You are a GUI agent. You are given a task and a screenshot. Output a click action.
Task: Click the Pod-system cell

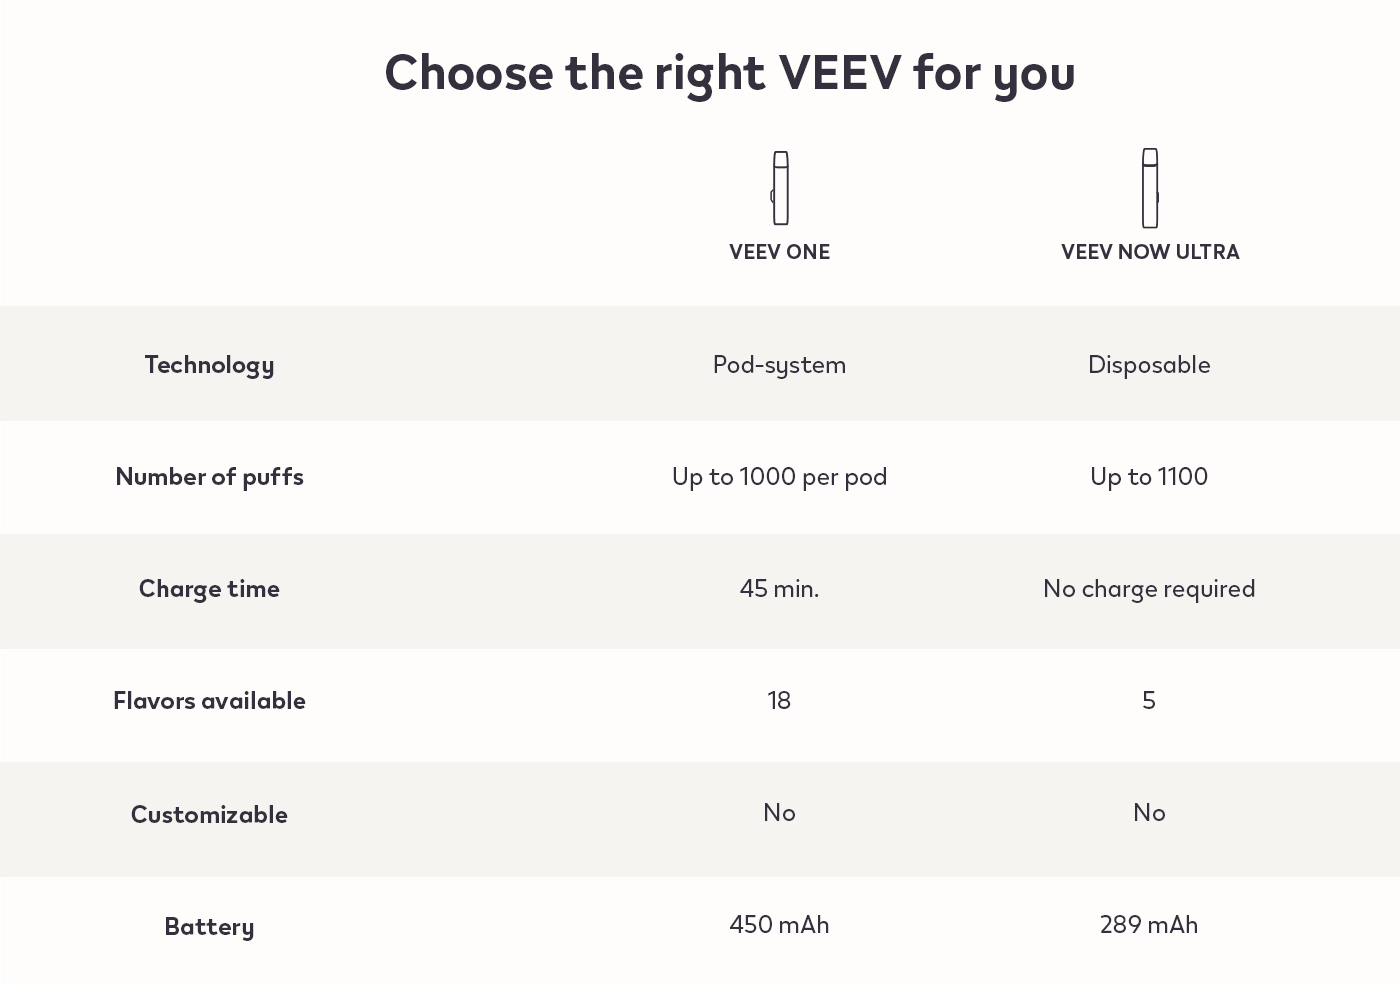[779, 365]
